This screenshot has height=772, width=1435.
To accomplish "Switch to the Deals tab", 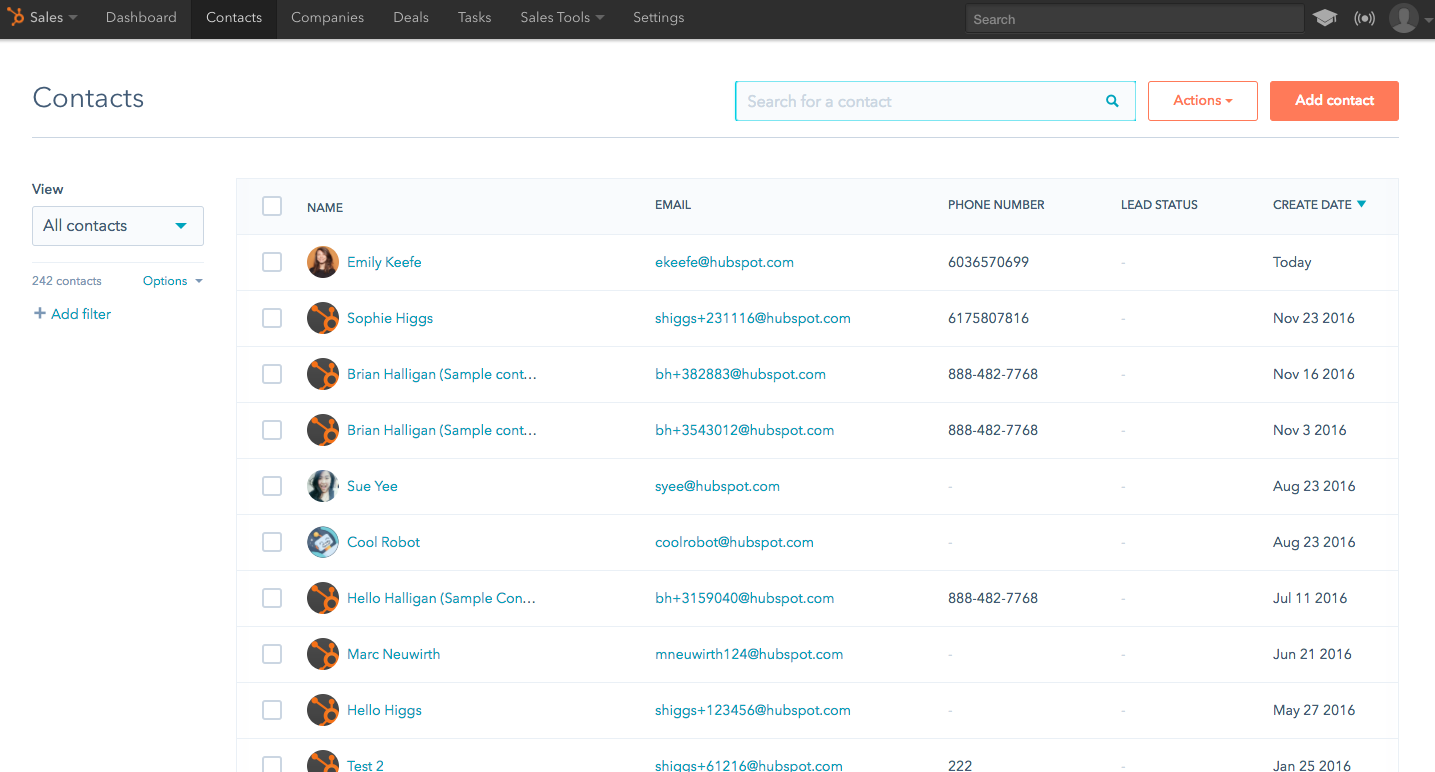I will (411, 17).
